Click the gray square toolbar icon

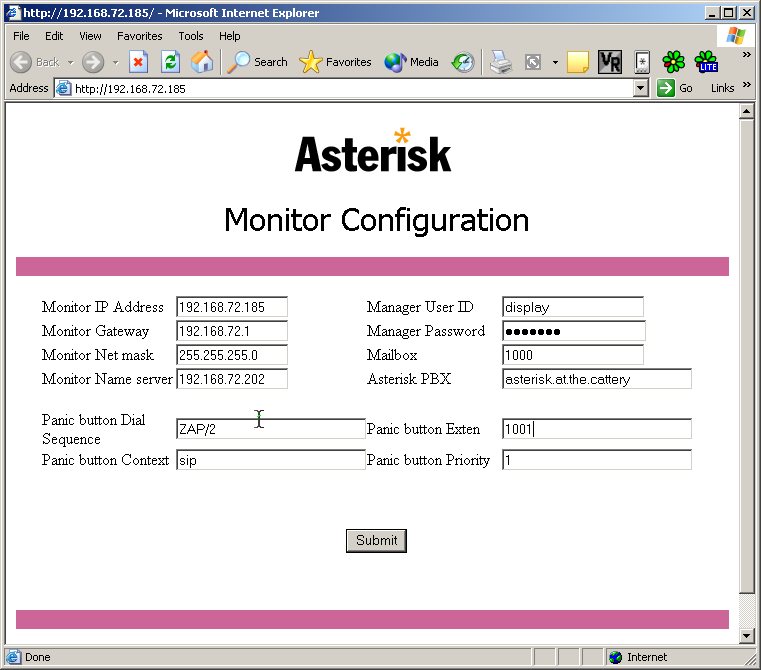(532, 62)
